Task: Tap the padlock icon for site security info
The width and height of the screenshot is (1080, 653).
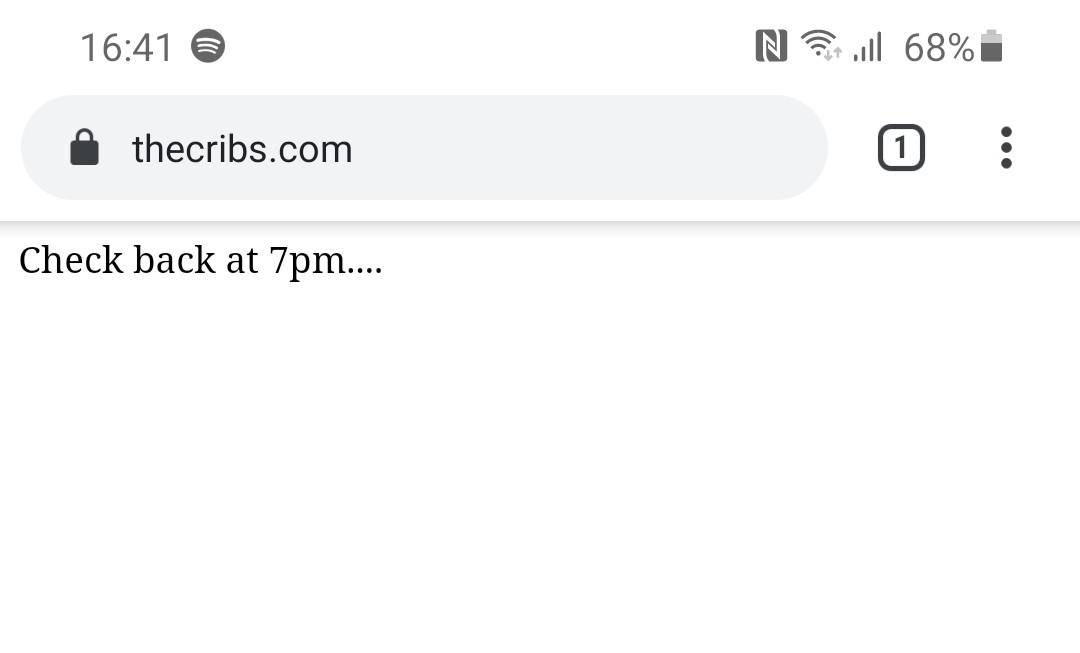Action: [x=84, y=147]
